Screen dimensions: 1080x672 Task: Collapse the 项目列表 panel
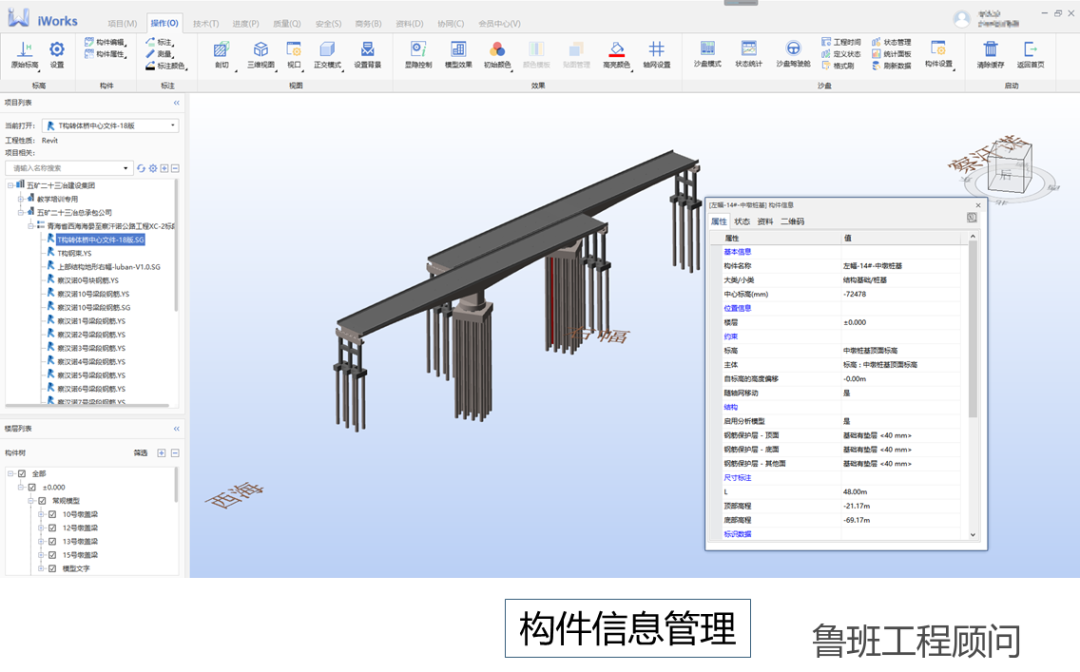coord(176,103)
